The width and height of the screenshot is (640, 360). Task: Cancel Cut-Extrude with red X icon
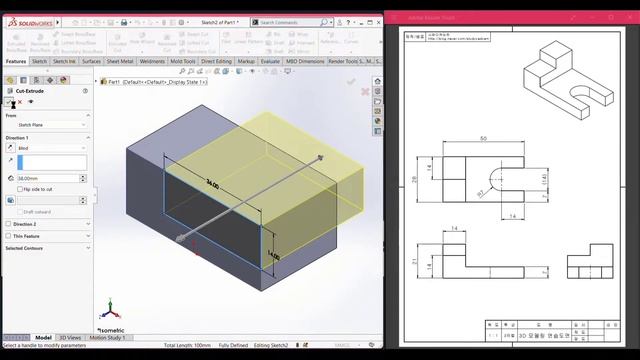pyautogui.click(x=20, y=102)
